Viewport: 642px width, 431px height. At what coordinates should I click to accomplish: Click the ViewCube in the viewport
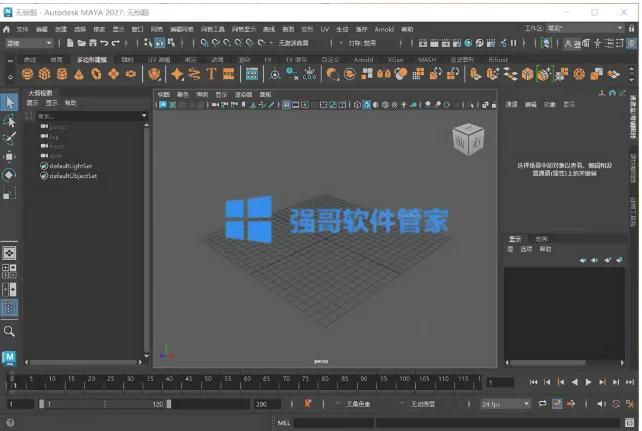468,140
